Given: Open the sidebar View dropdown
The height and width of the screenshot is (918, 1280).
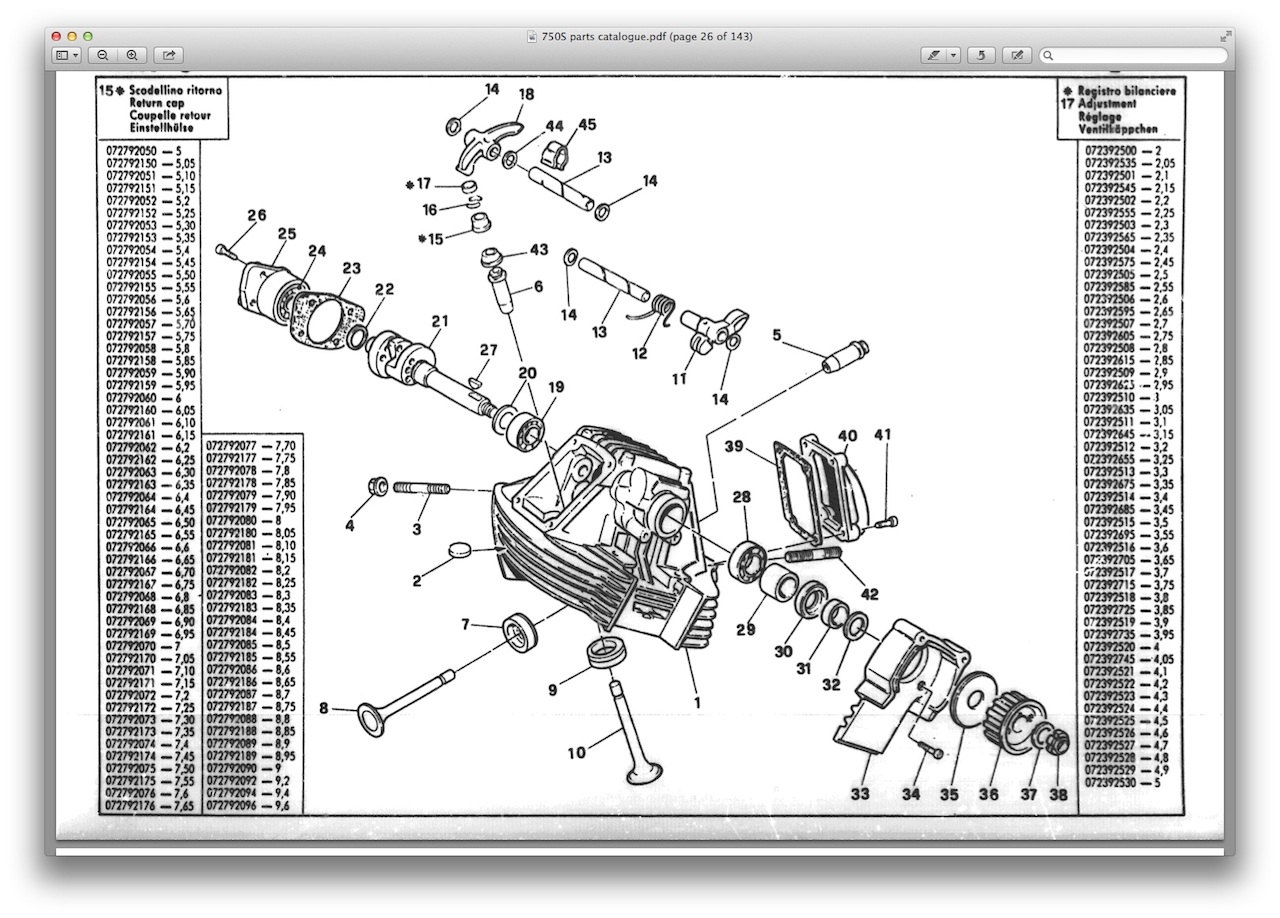Looking at the screenshot, I should (67, 56).
